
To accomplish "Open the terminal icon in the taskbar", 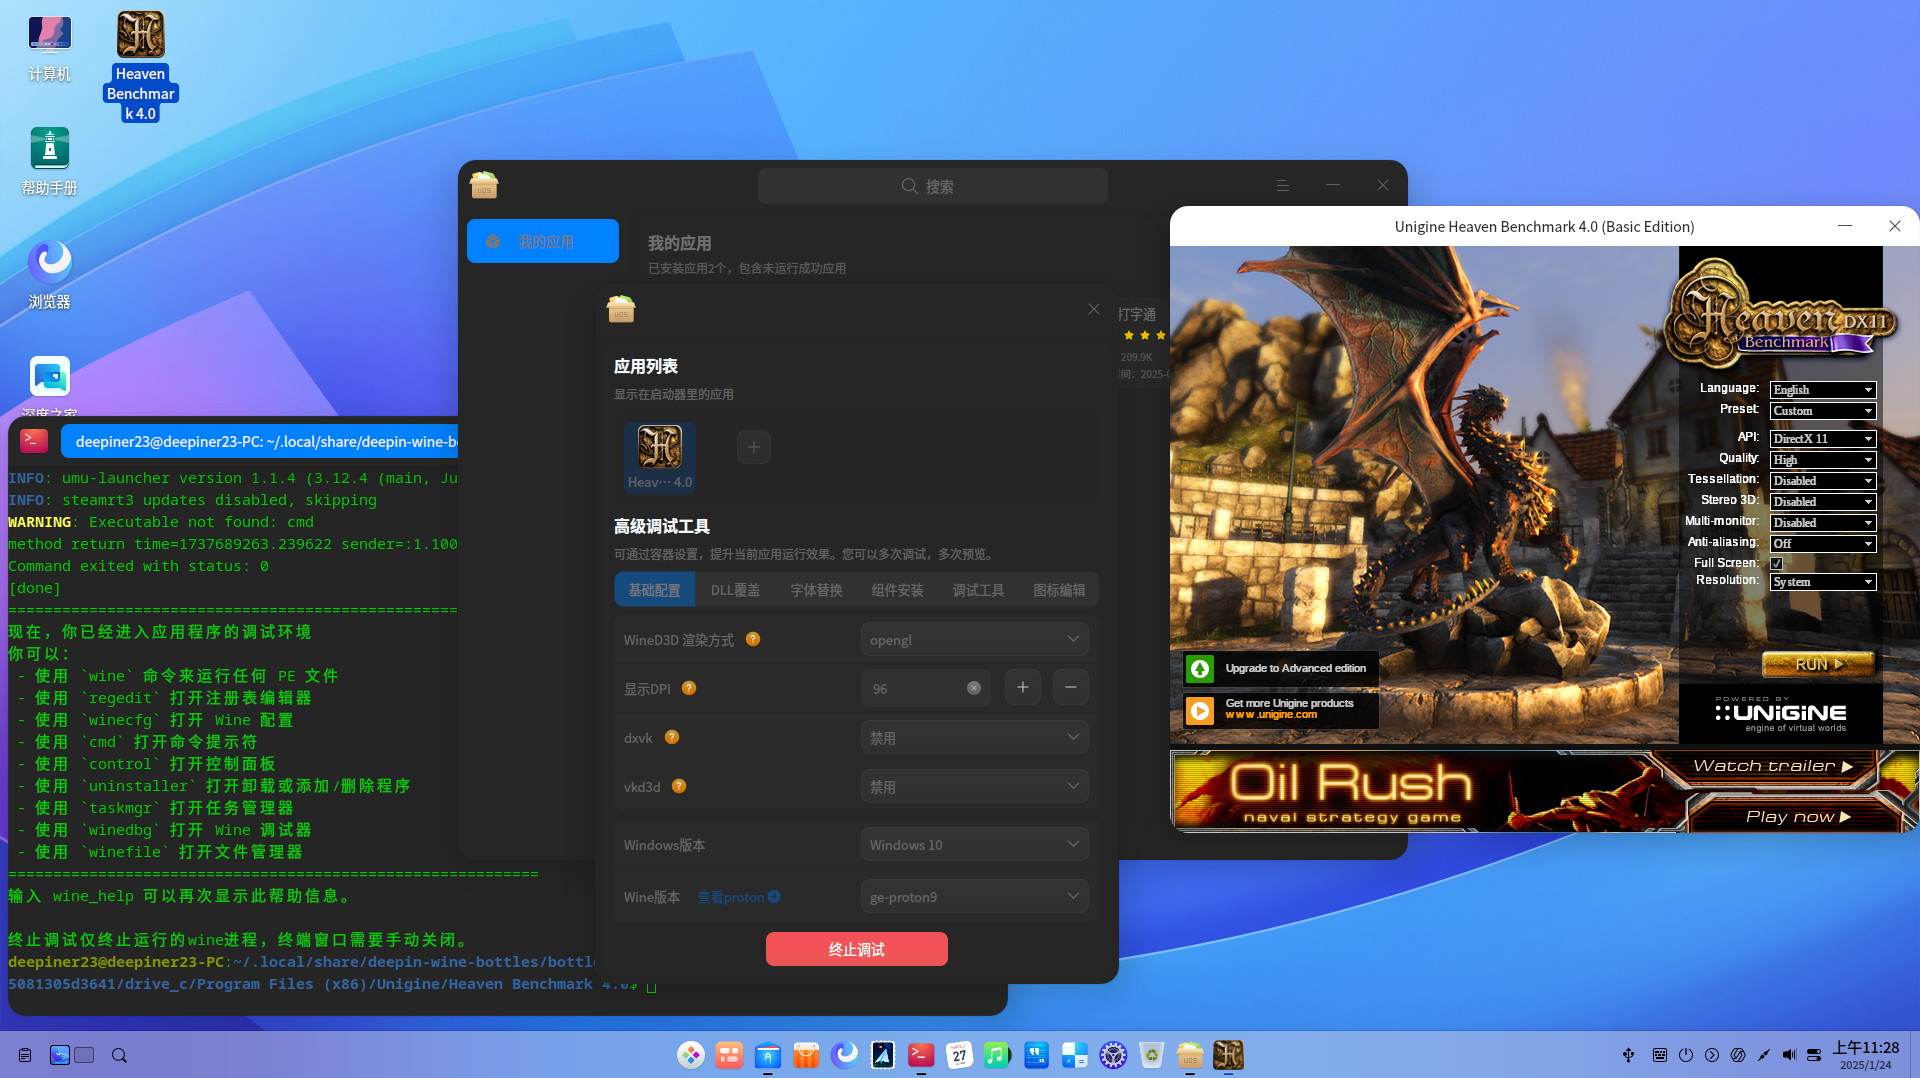I will tap(921, 1055).
